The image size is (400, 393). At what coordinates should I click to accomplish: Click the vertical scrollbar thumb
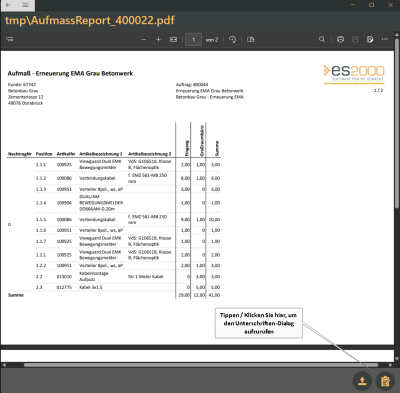tap(397, 123)
